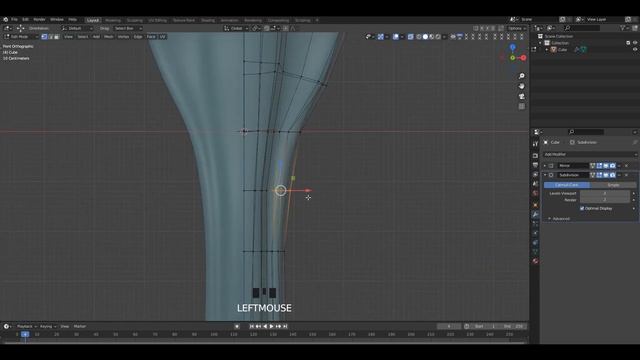Open the Window menu
640x360 pixels.
(57, 20)
